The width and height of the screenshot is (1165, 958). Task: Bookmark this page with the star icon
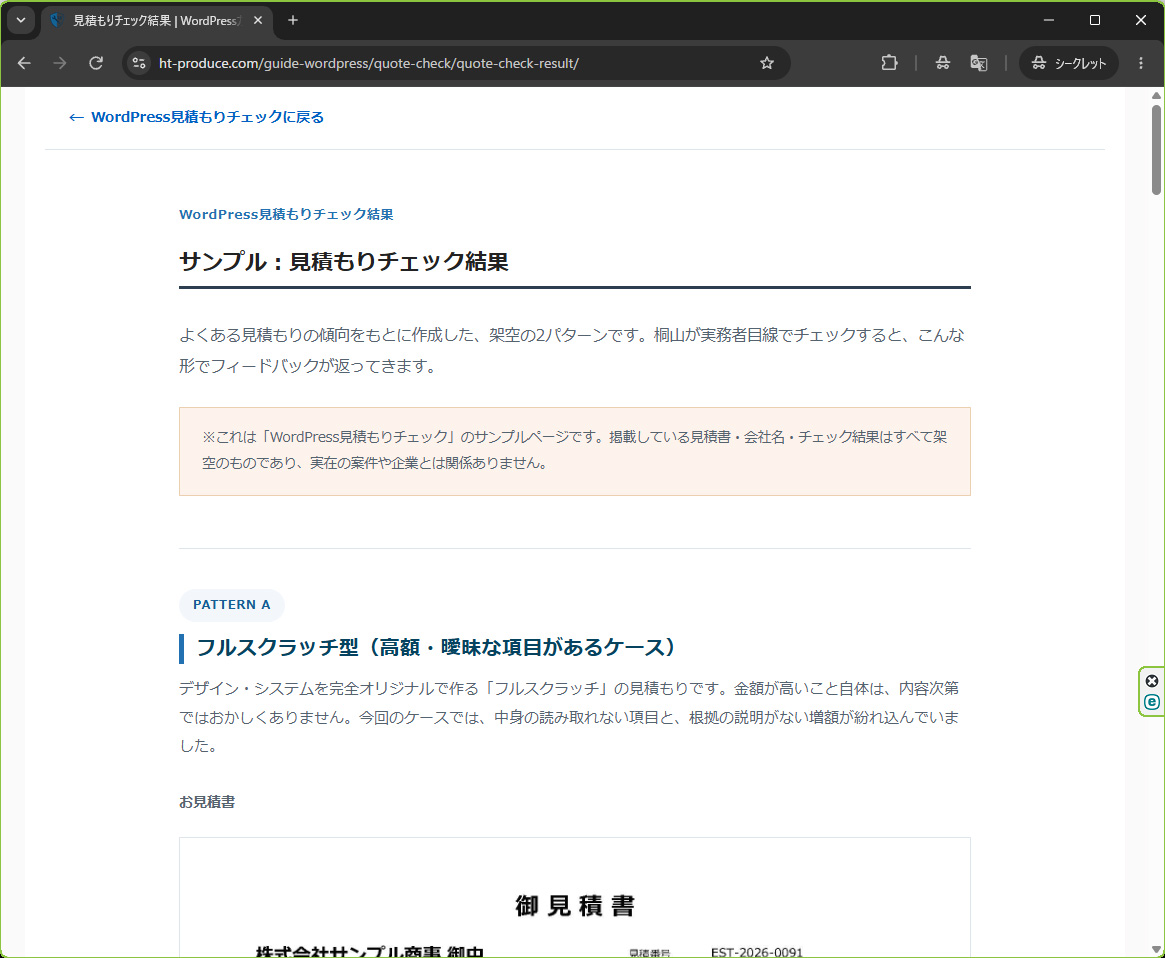click(767, 63)
